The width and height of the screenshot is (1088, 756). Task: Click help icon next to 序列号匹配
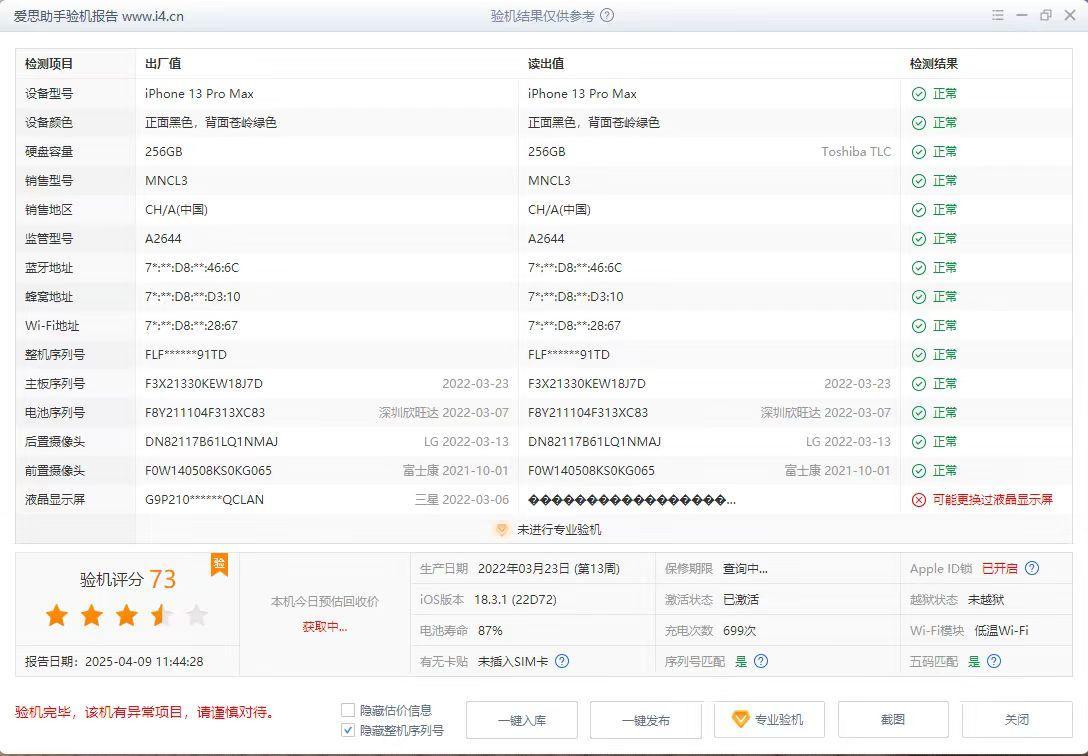(x=761, y=661)
